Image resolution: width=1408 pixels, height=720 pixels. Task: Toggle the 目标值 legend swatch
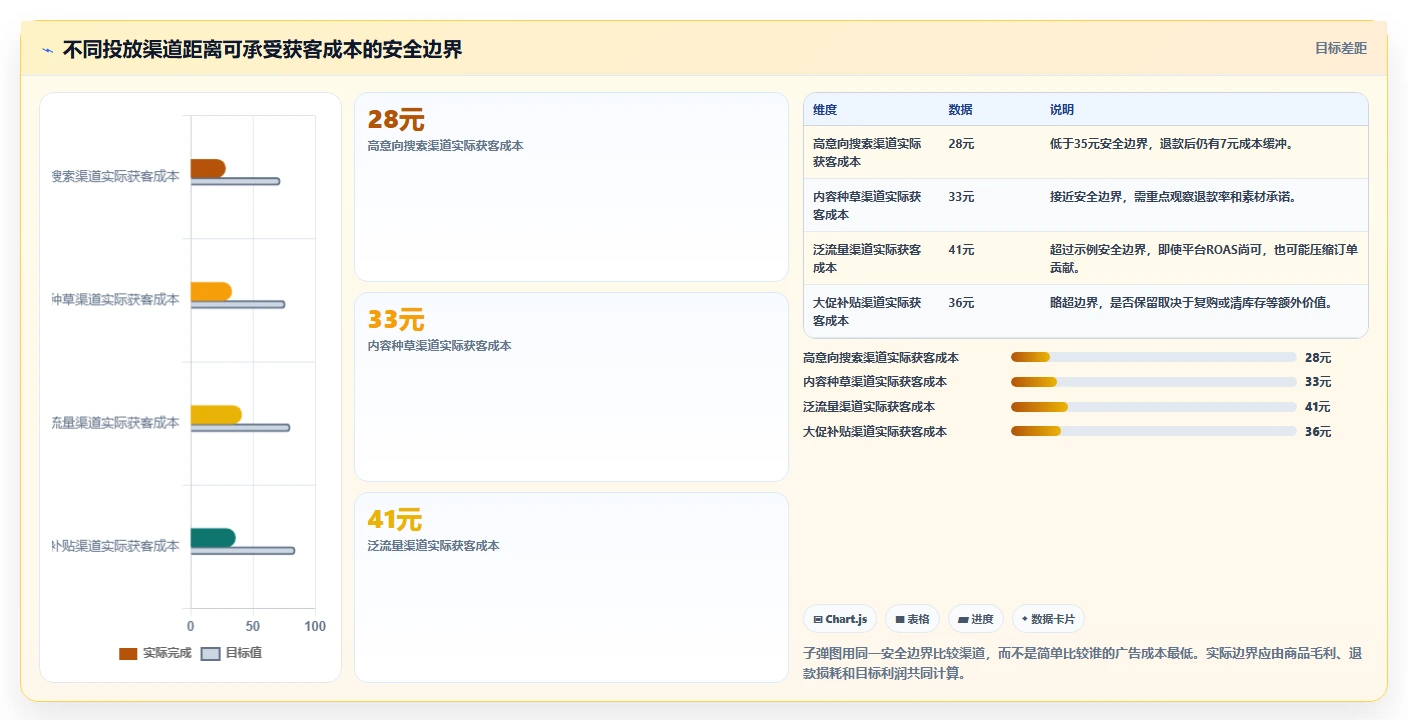(x=210, y=653)
